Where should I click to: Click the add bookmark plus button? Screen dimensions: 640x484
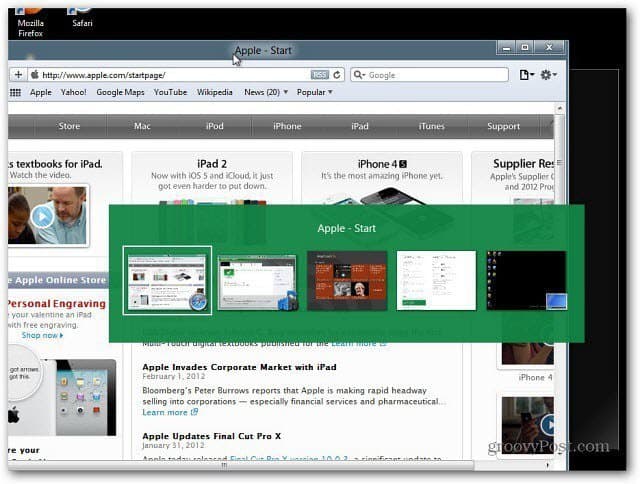[x=18, y=75]
